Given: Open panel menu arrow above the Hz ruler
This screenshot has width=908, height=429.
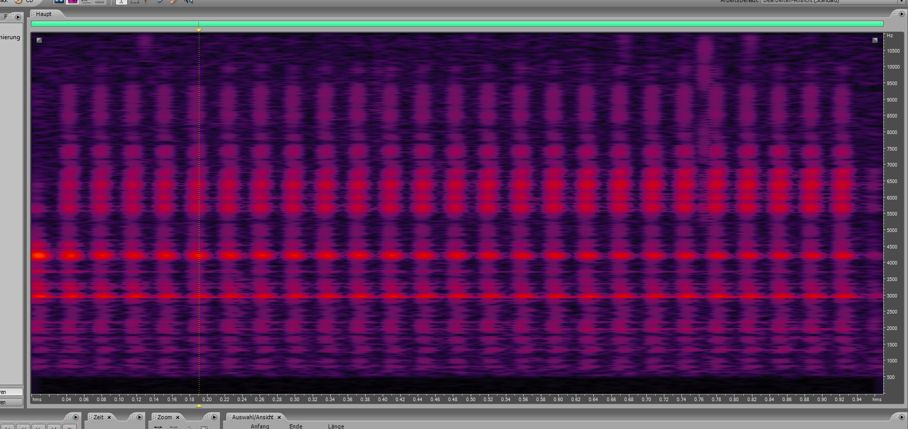Looking at the screenshot, I should [902, 16].
